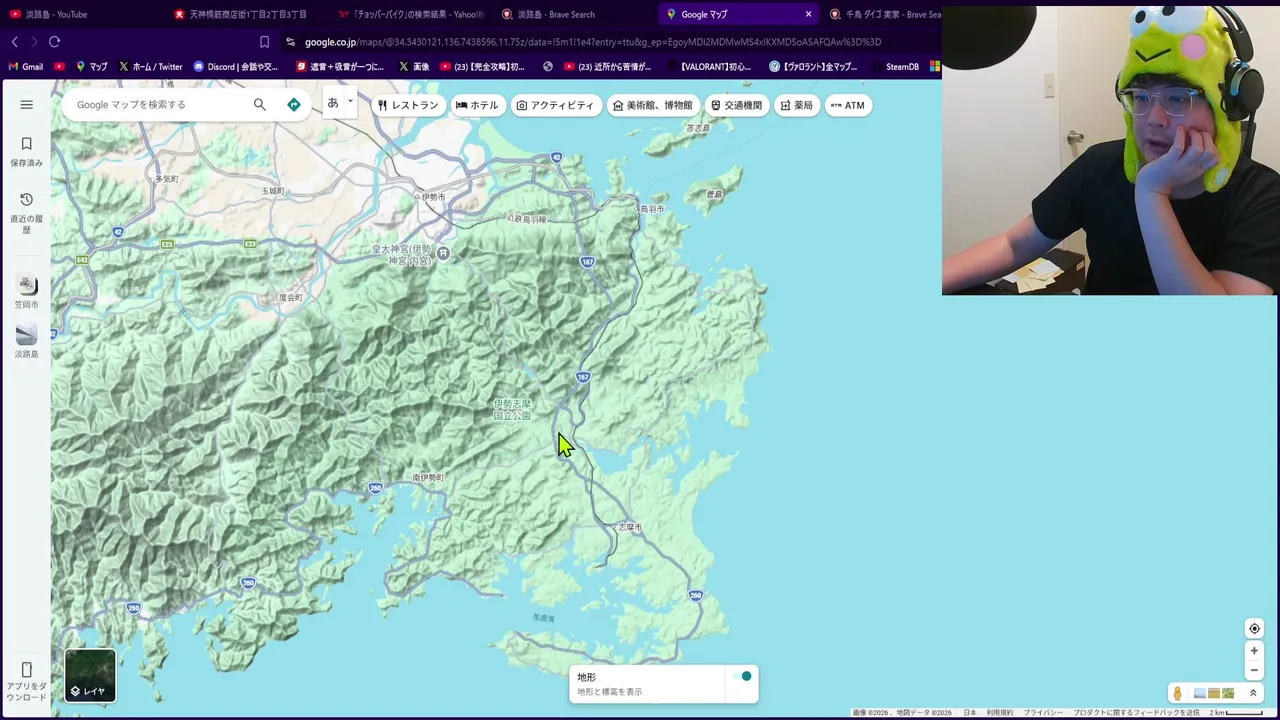Open the imagery thumbnails strip
This screenshot has width=1280, height=720.
tap(1214, 693)
